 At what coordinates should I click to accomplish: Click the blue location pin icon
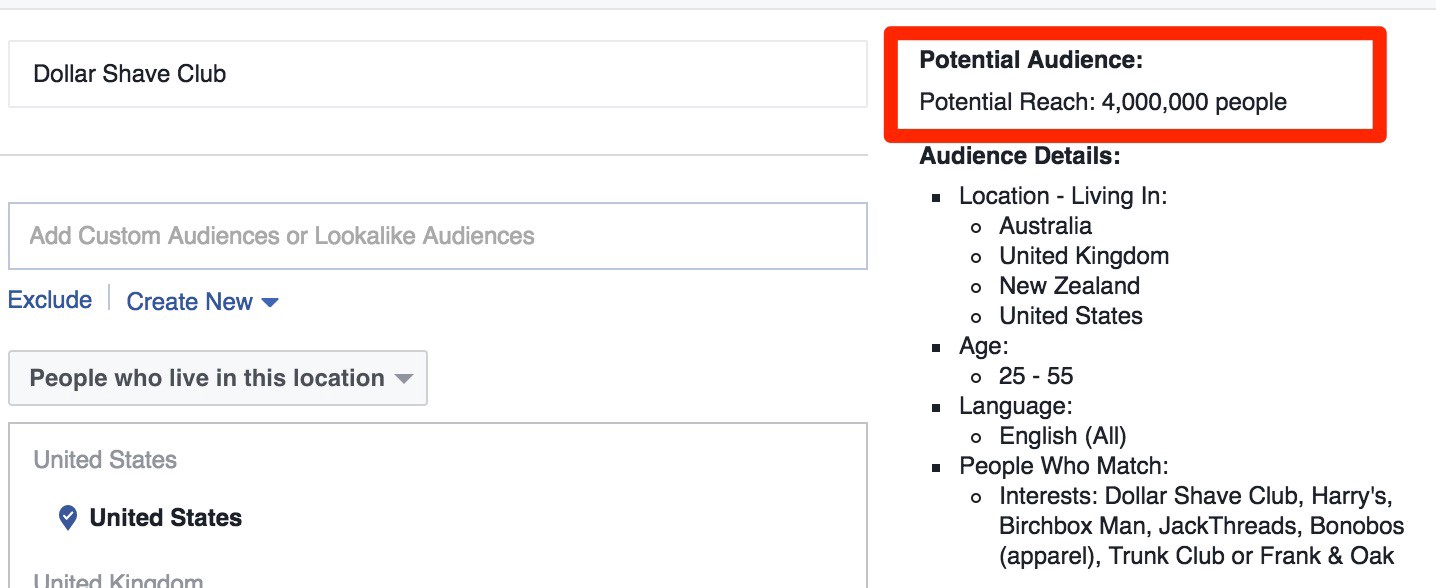coord(67,517)
